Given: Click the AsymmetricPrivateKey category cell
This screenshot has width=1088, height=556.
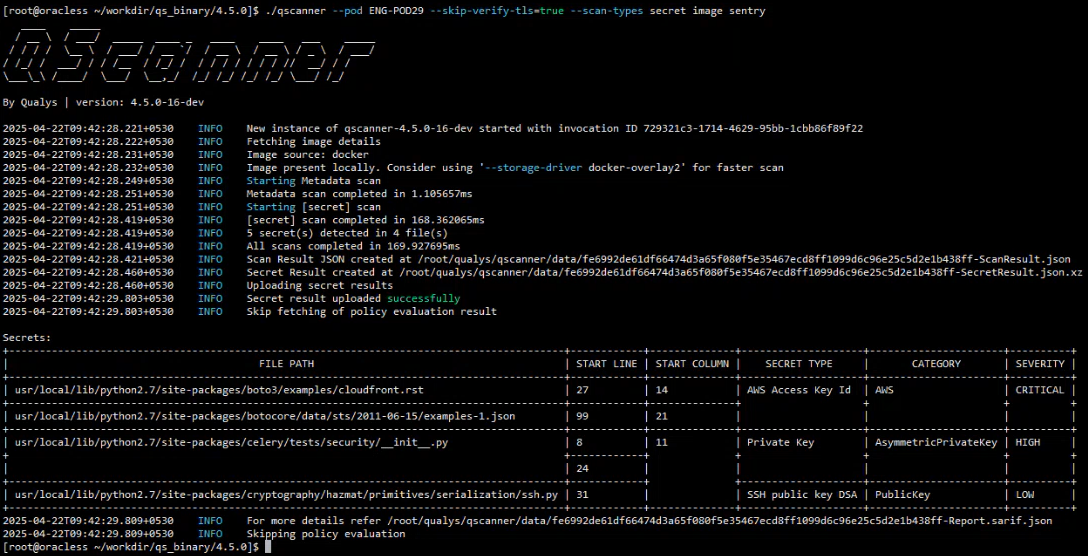Looking at the screenshot, I should tap(936, 442).
